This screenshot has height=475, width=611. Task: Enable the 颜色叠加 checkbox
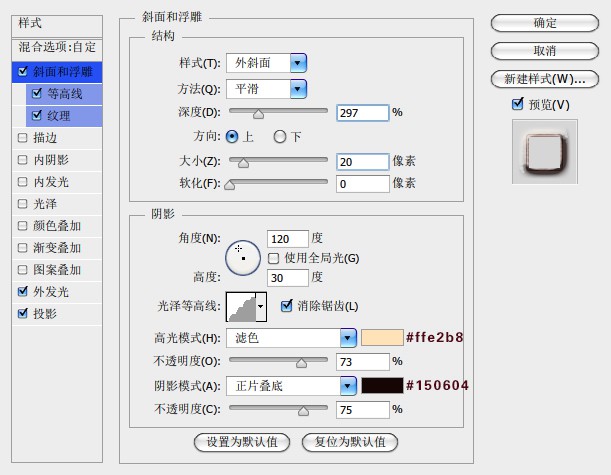[23, 226]
